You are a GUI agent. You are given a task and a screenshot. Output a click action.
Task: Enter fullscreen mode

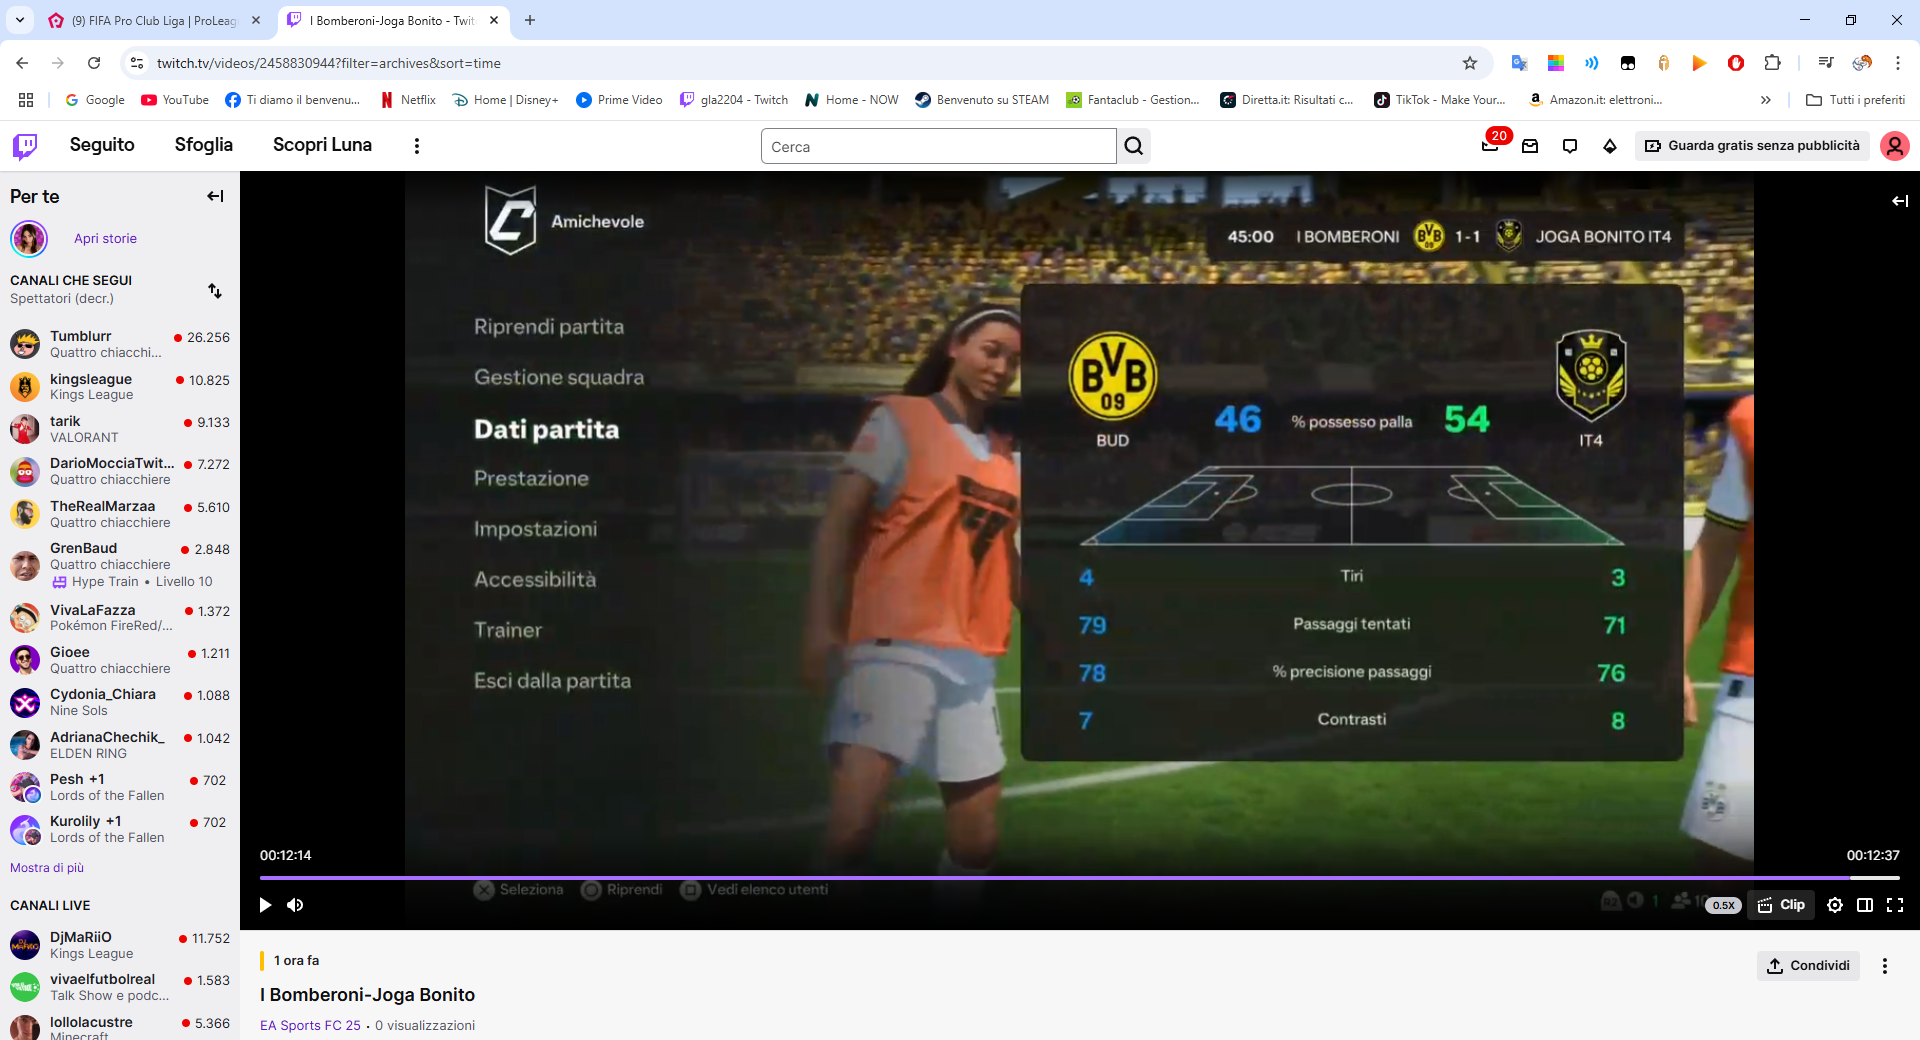tap(1895, 905)
